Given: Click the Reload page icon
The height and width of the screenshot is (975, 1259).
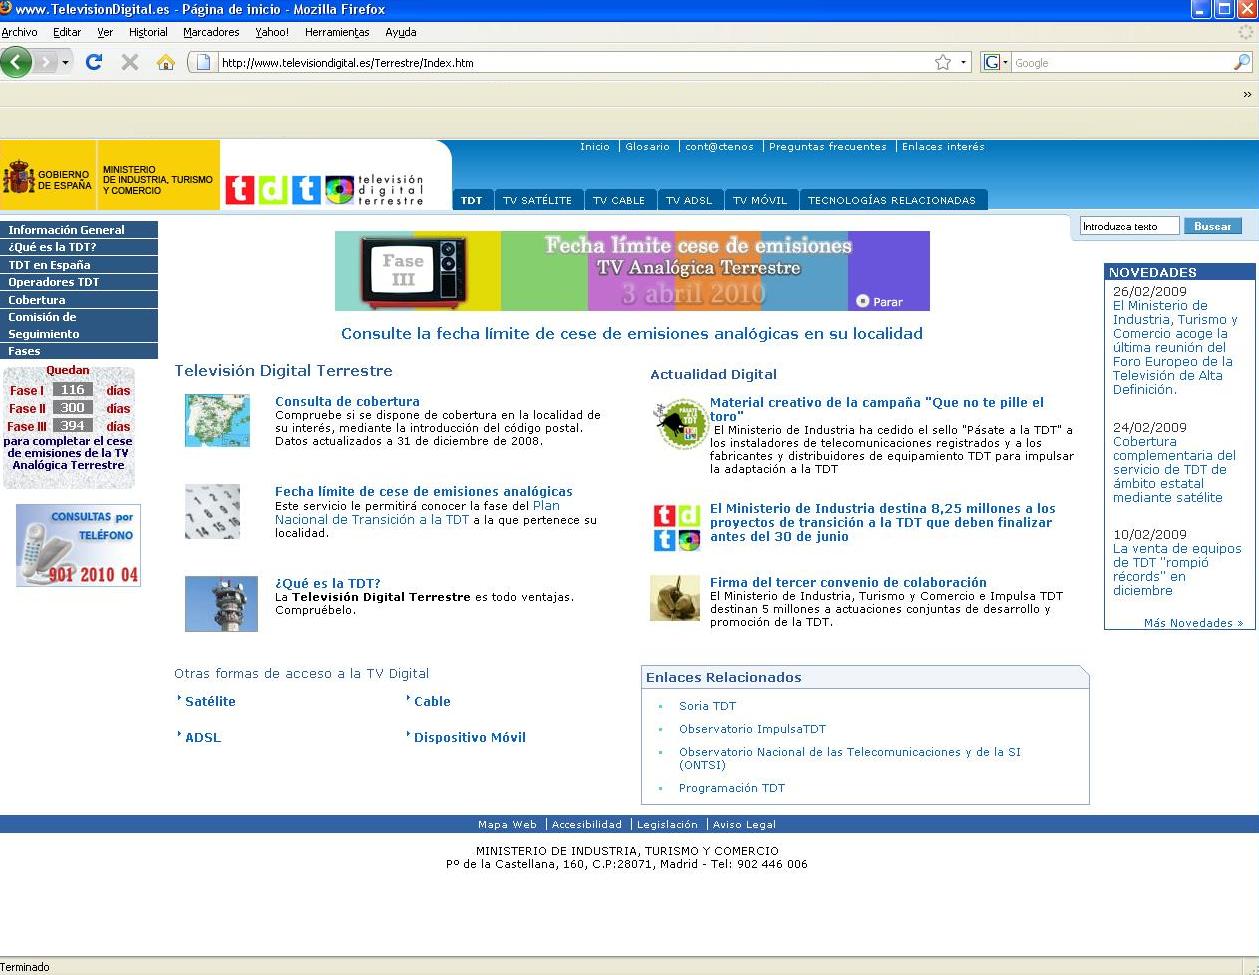Looking at the screenshot, I should 94,62.
